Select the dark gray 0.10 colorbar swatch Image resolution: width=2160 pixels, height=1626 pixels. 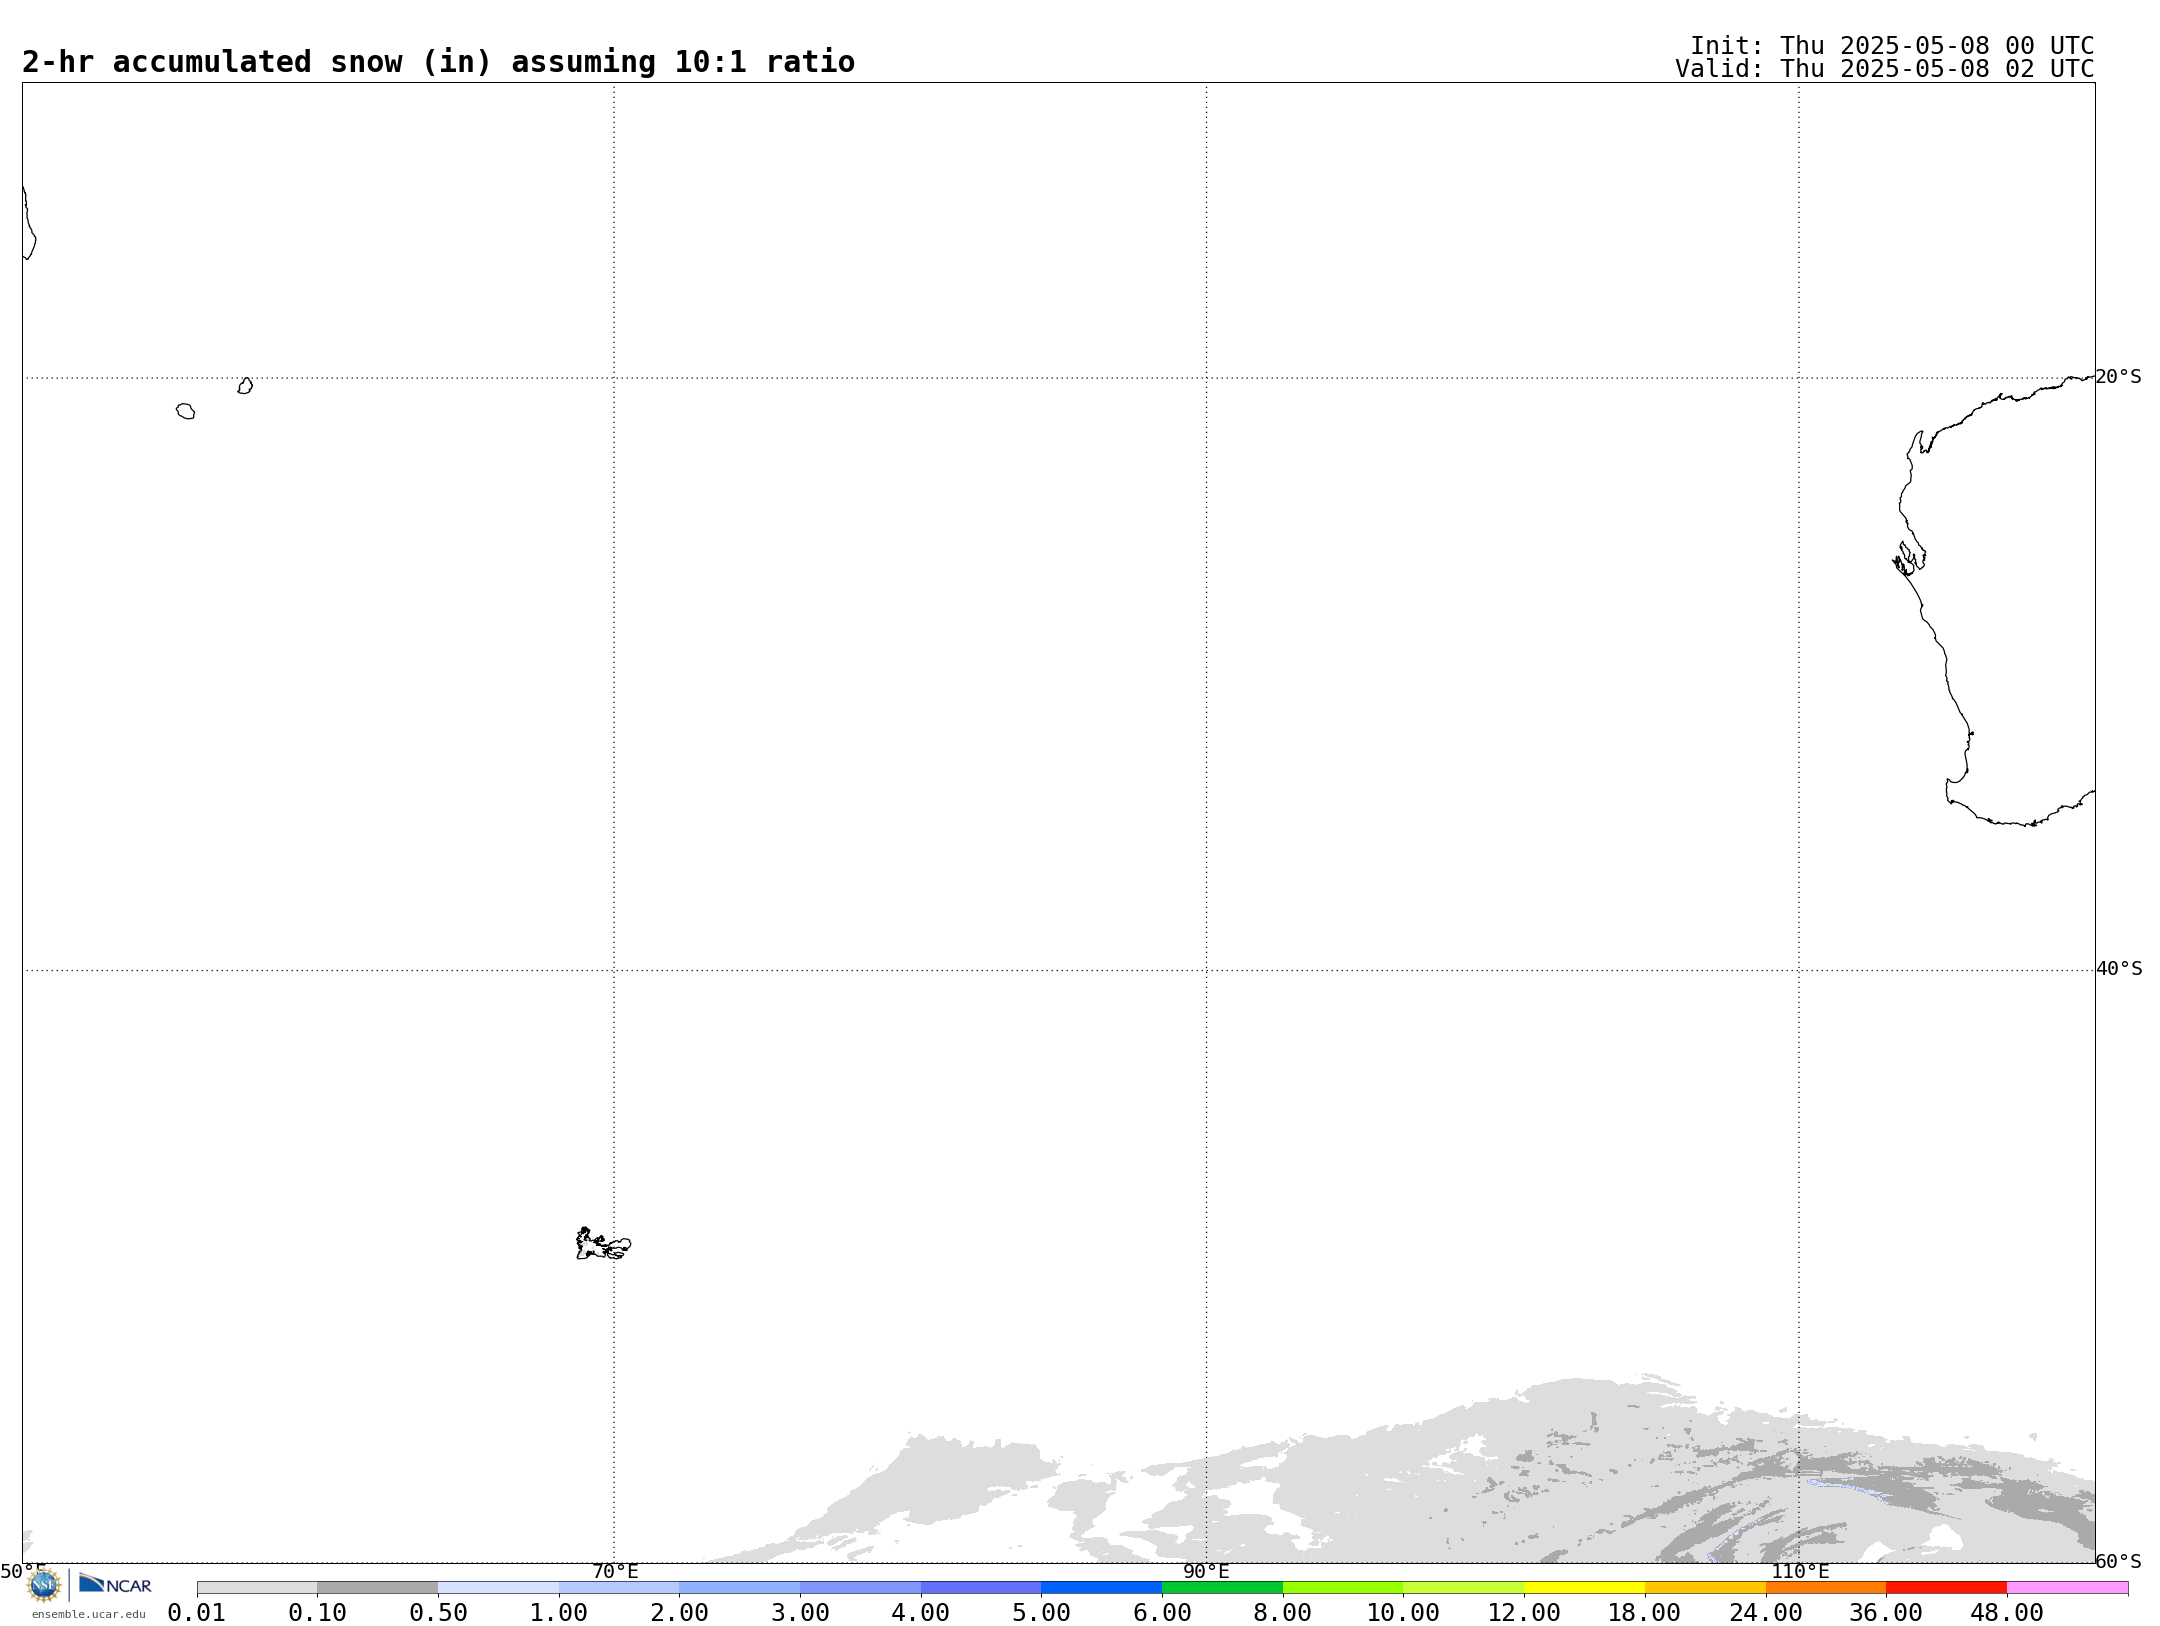click(377, 1588)
